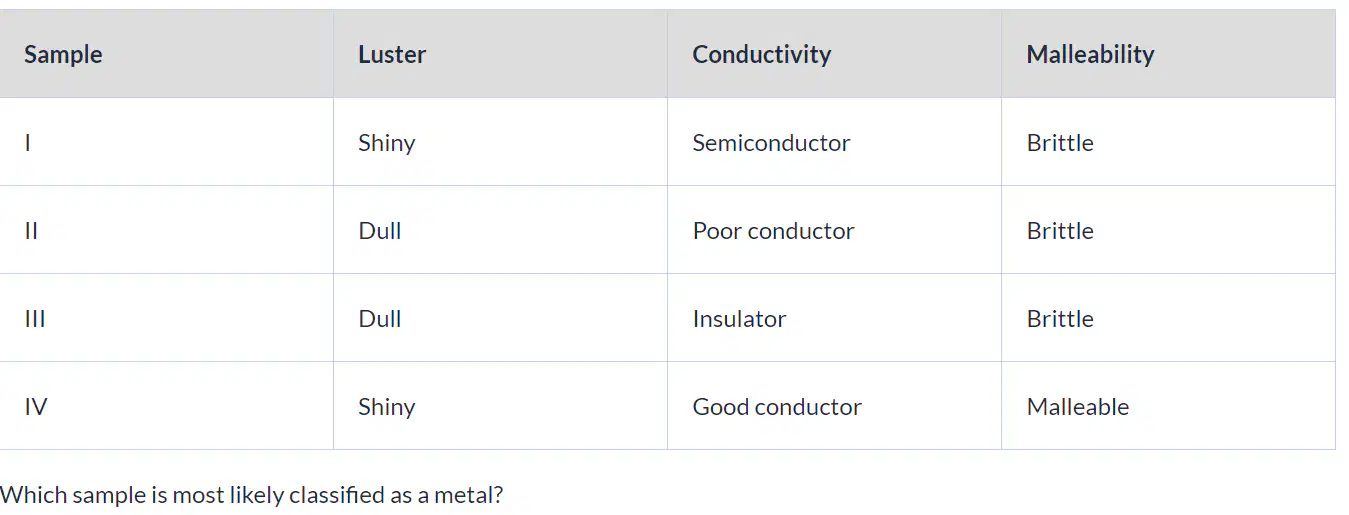Image resolution: width=1349 pixels, height=515 pixels.
Task: Click sample II row label
Action: click(x=31, y=231)
